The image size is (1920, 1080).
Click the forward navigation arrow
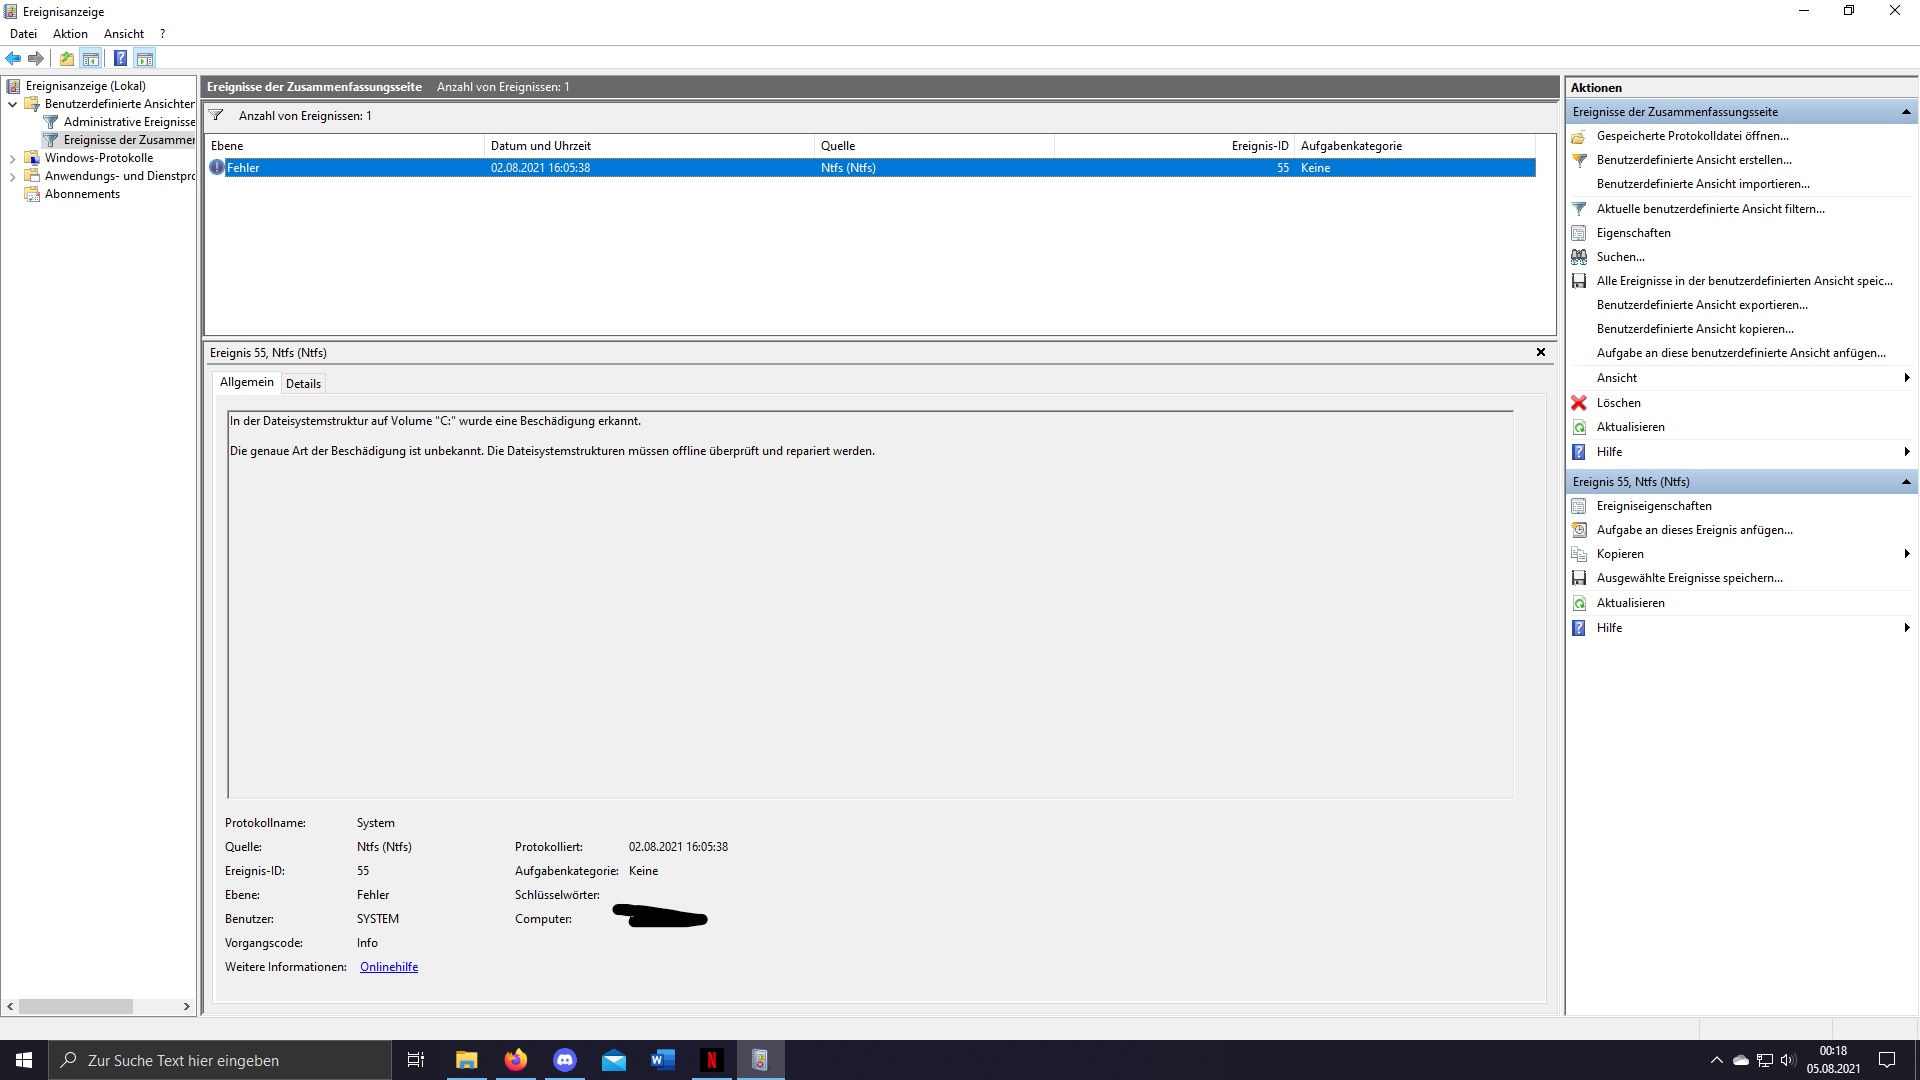tap(37, 58)
